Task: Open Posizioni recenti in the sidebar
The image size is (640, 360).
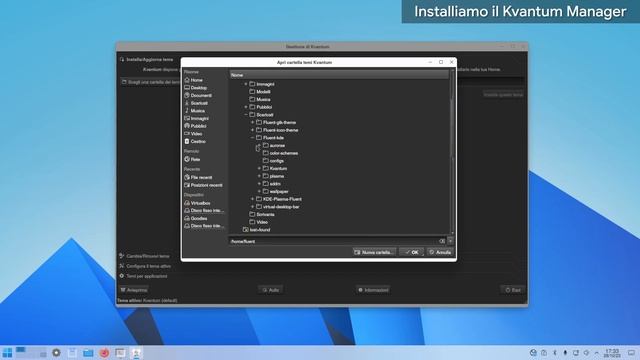Action: [x=203, y=185]
